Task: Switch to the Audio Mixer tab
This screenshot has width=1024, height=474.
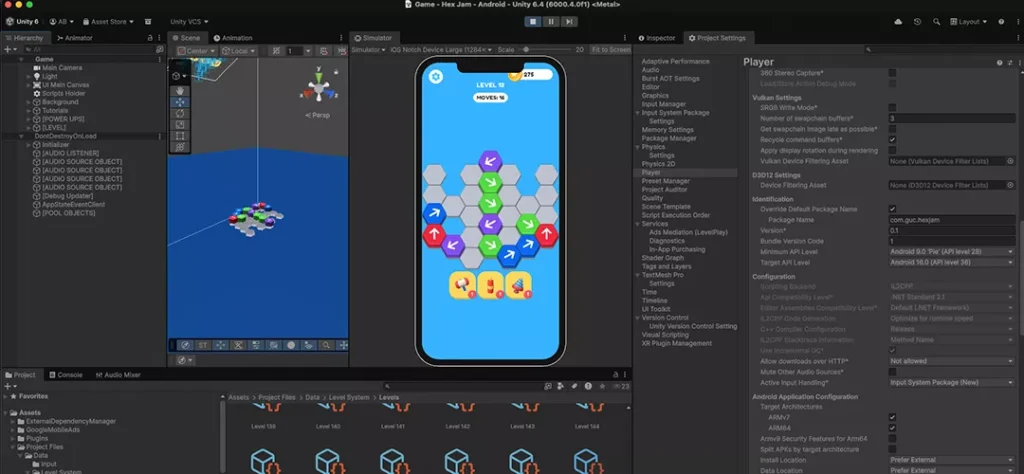Action: click(x=118, y=375)
